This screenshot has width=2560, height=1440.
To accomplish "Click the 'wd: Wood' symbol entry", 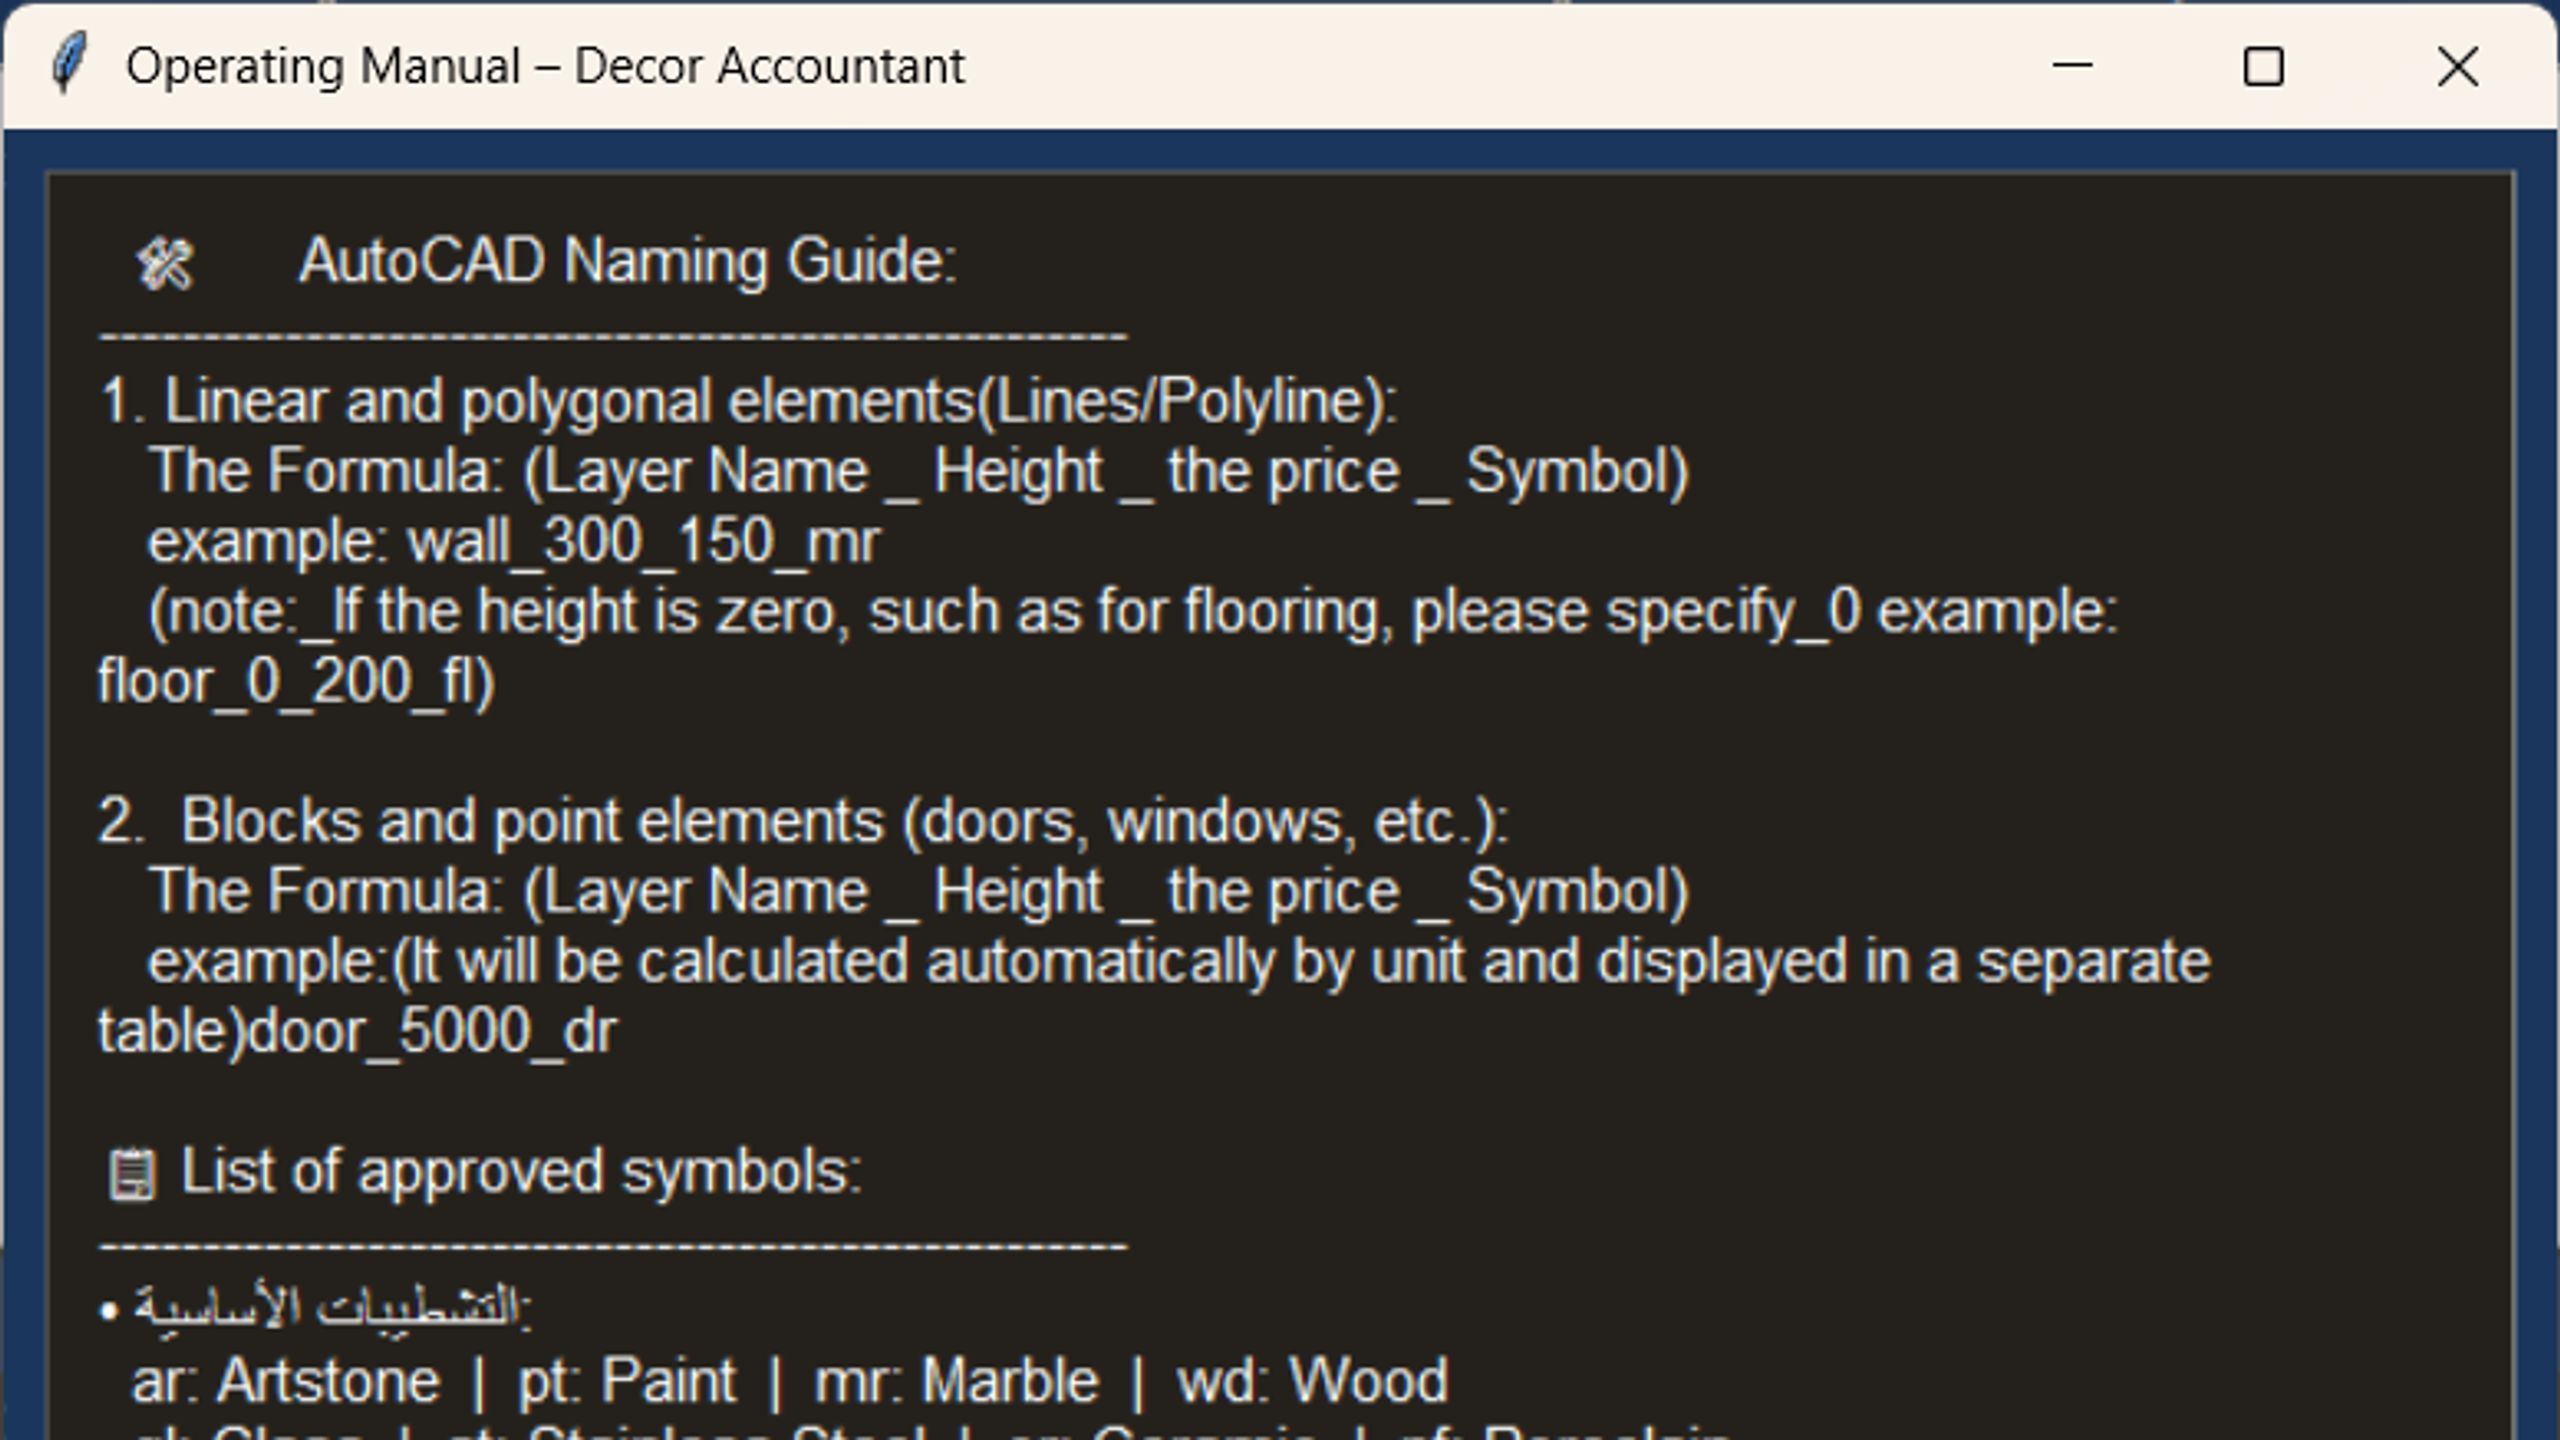I will coord(1313,1382).
